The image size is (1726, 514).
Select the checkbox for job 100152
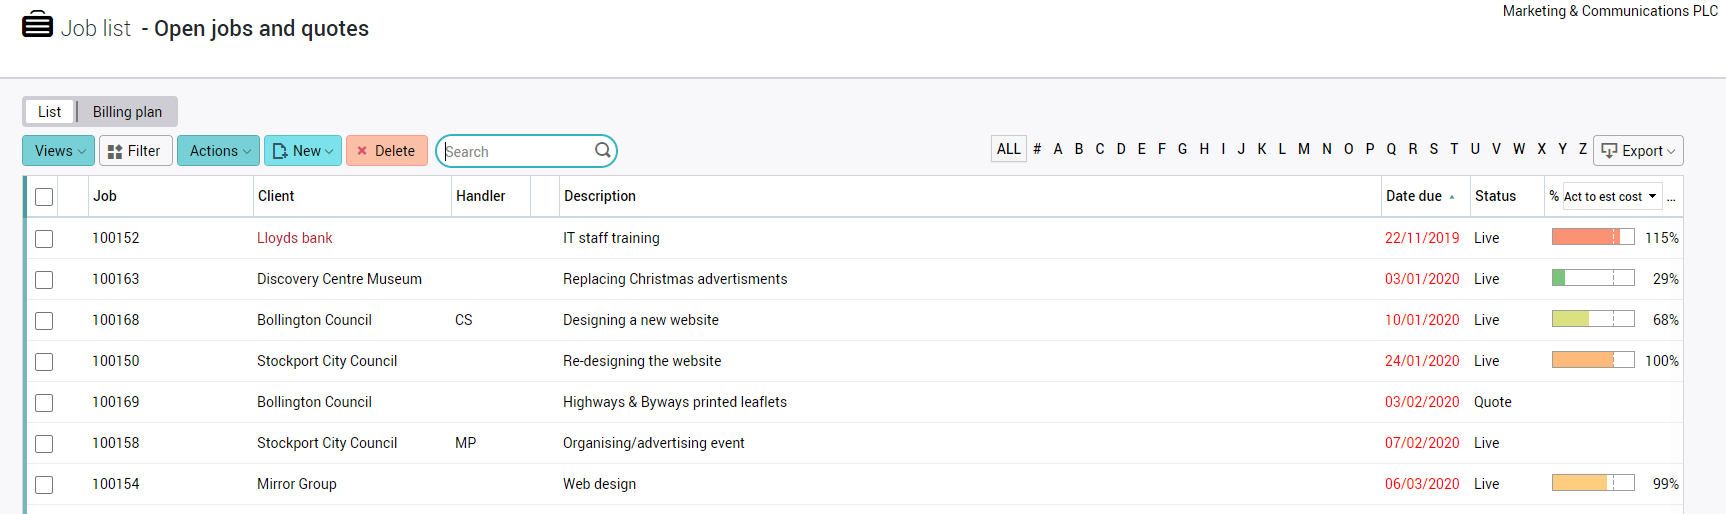click(x=44, y=239)
